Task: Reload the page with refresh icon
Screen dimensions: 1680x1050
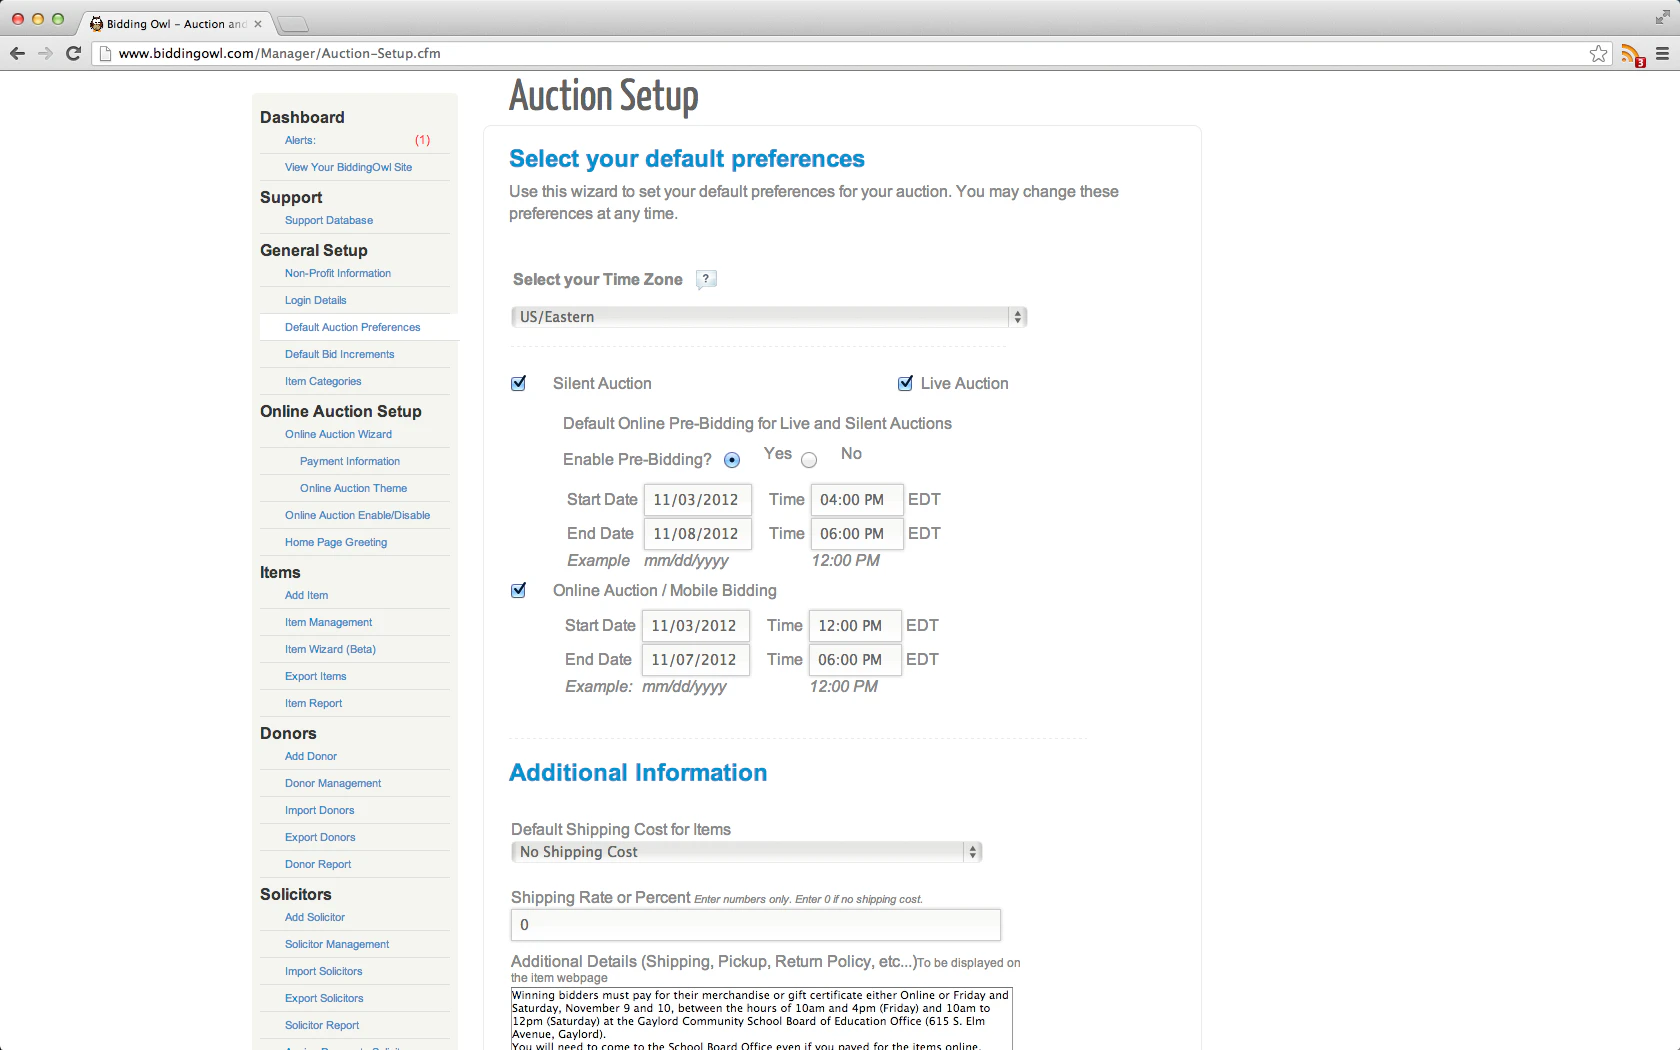Action: click(73, 53)
